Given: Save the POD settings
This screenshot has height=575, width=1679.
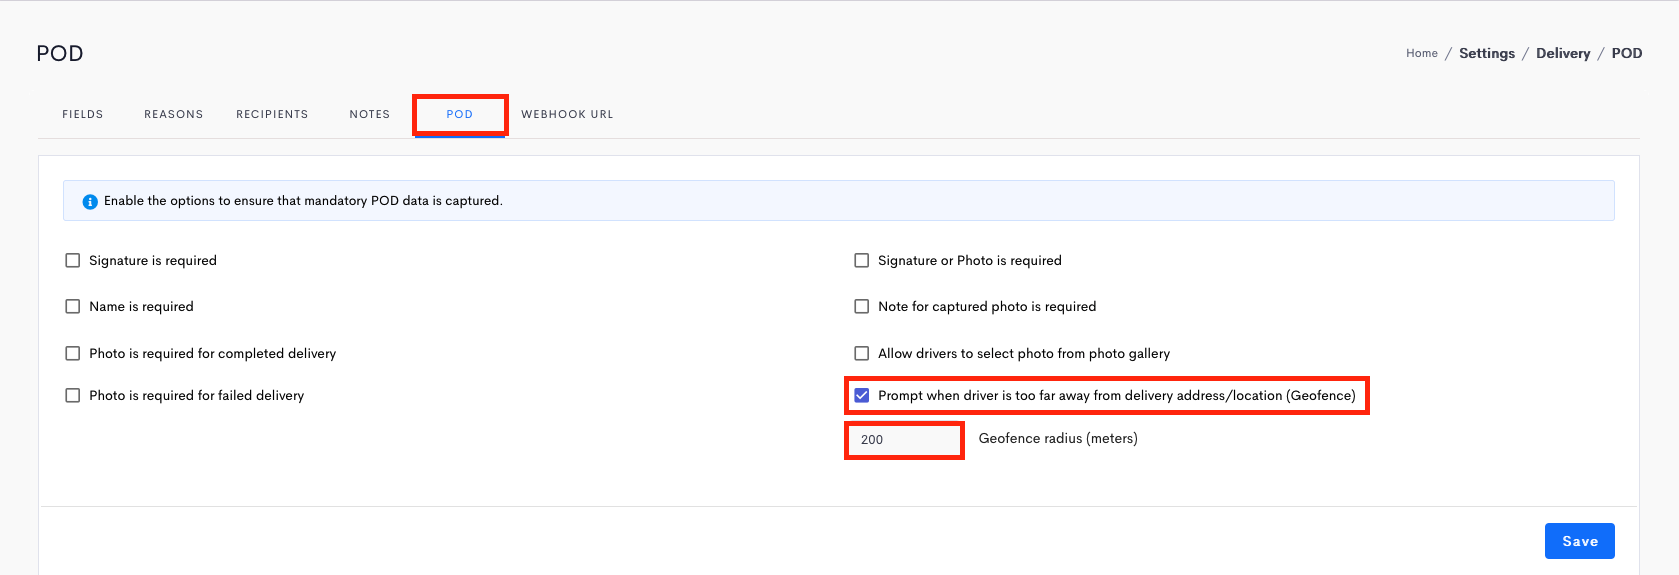Looking at the screenshot, I should pyautogui.click(x=1580, y=541).
